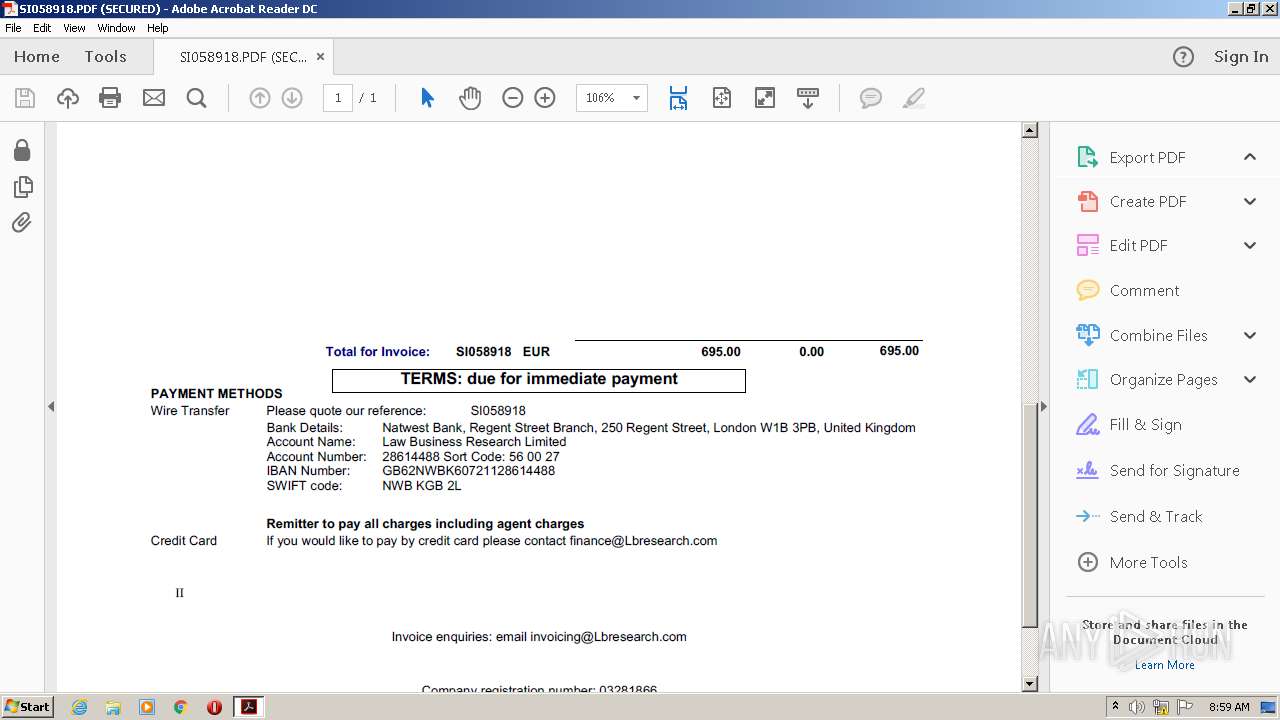Image resolution: width=1280 pixels, height=720 pixels.
Task: Open Media Player from the taskbar
Action: pos(147,707)
